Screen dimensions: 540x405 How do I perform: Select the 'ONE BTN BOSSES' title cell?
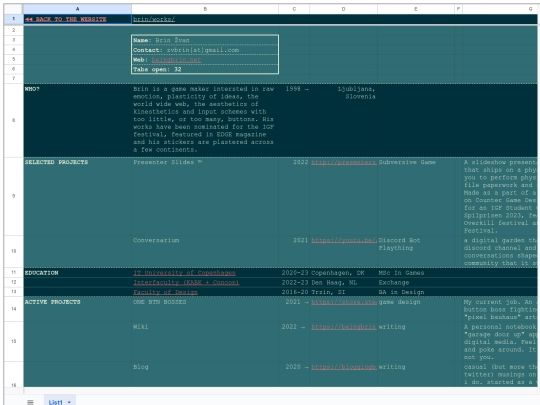[x=205, y=309]
